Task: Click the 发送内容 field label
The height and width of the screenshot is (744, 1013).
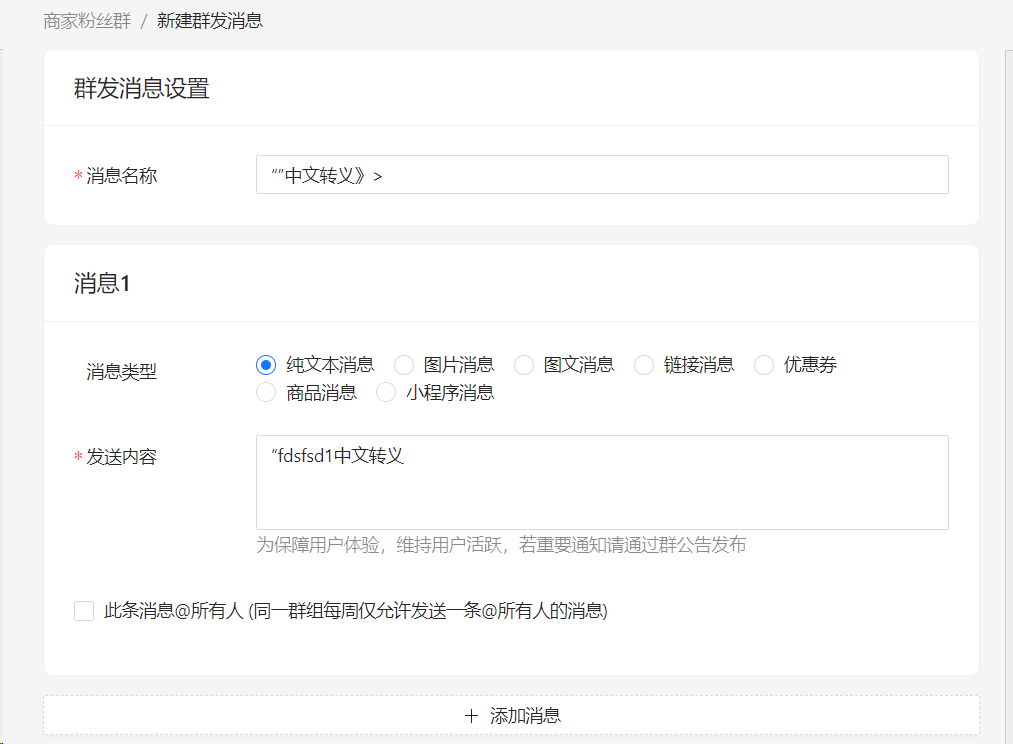Action: click(121, 457)
